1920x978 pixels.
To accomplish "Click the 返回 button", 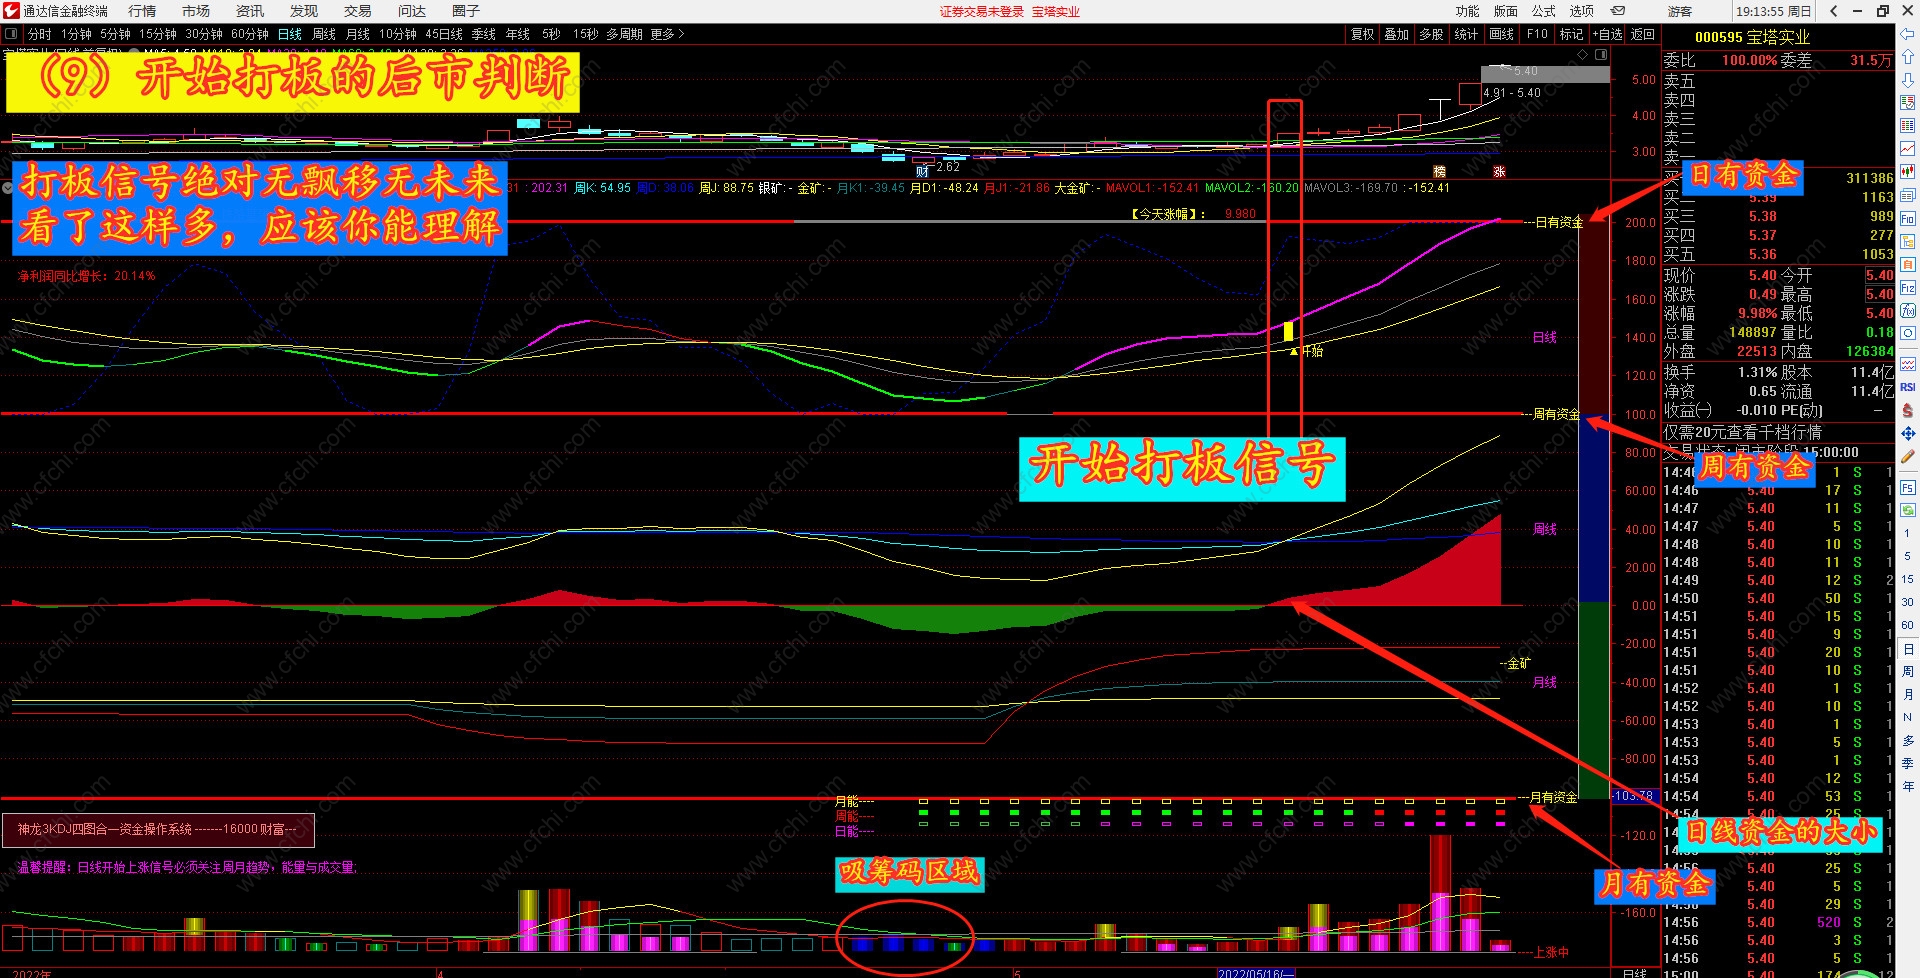I will pos(1643,34).
